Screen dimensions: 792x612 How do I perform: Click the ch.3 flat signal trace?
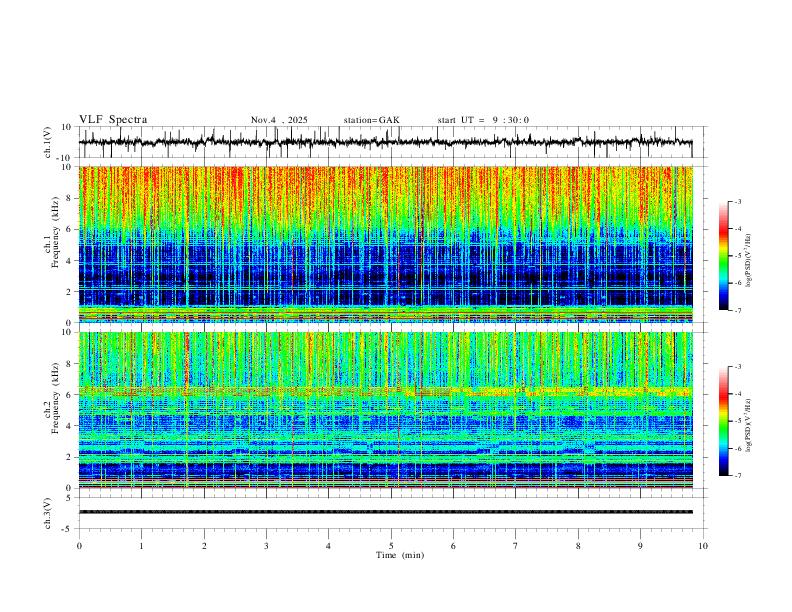(385, 512)
